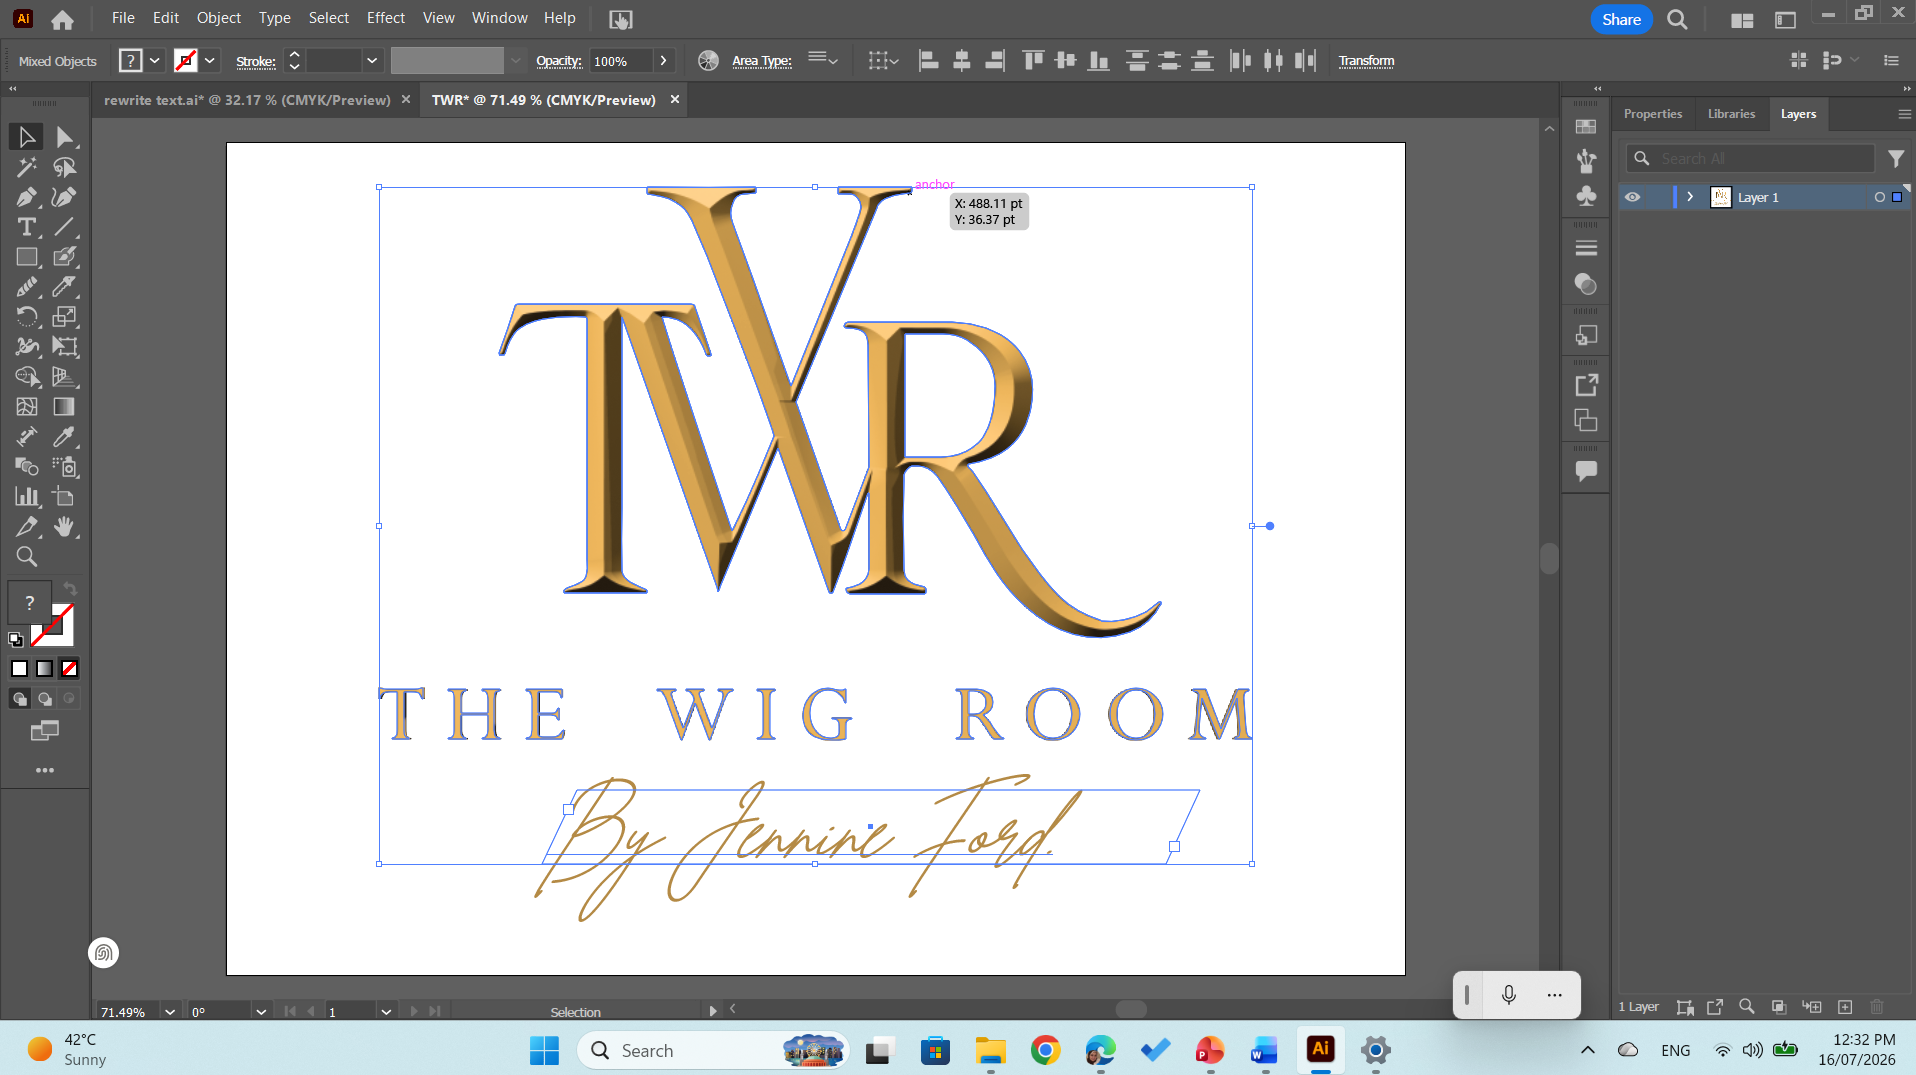Open the zoom level dropdown
Screen dimensions: 1916x1075
click(170, 1012)
